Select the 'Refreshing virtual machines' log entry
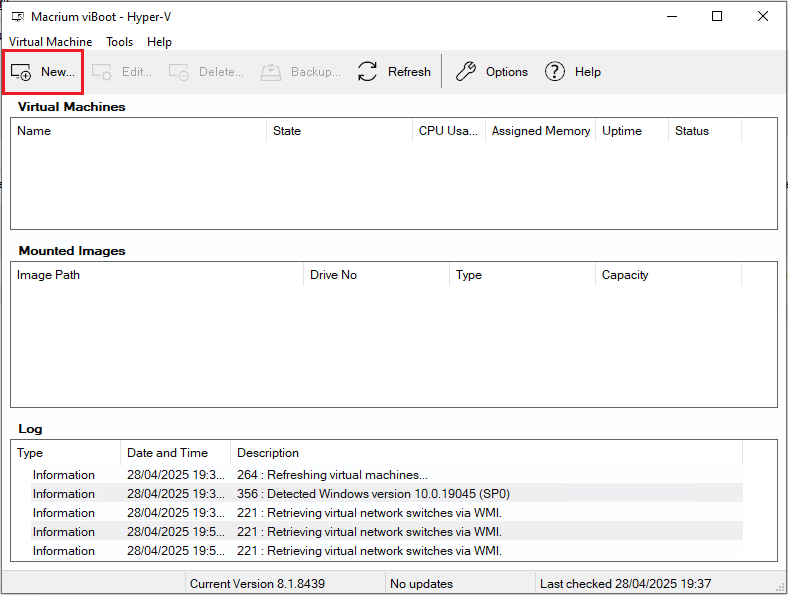Screen dimensions: 788x595 pyautogui.click(x=332, y=475)
